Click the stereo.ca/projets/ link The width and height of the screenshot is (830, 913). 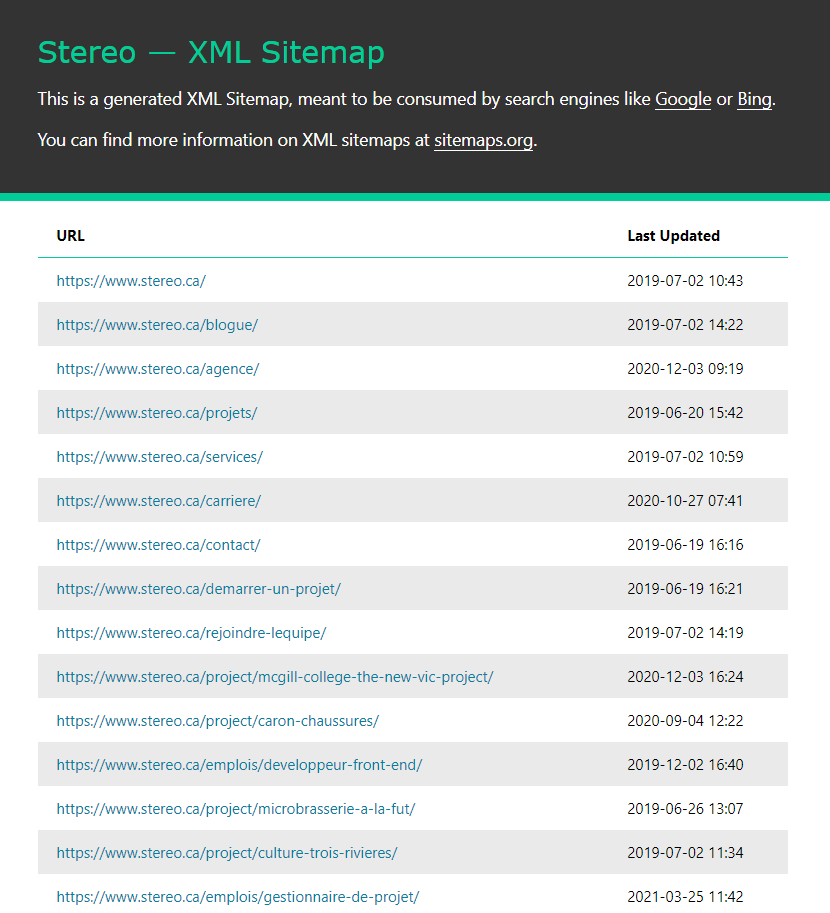[x=157, y=413]
